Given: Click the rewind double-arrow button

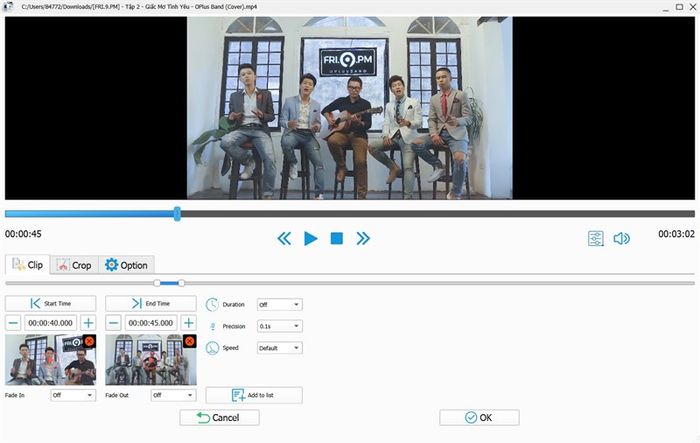Looking at the screenshot, I should tap(284, 238).
